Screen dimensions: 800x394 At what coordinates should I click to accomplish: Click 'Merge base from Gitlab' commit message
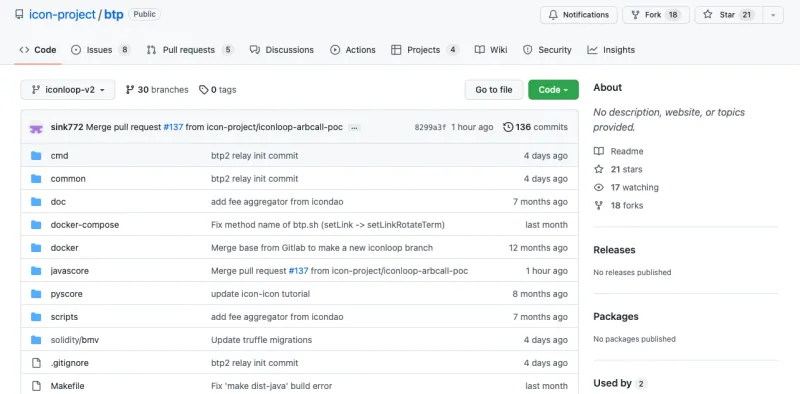[x=322, y=248]
